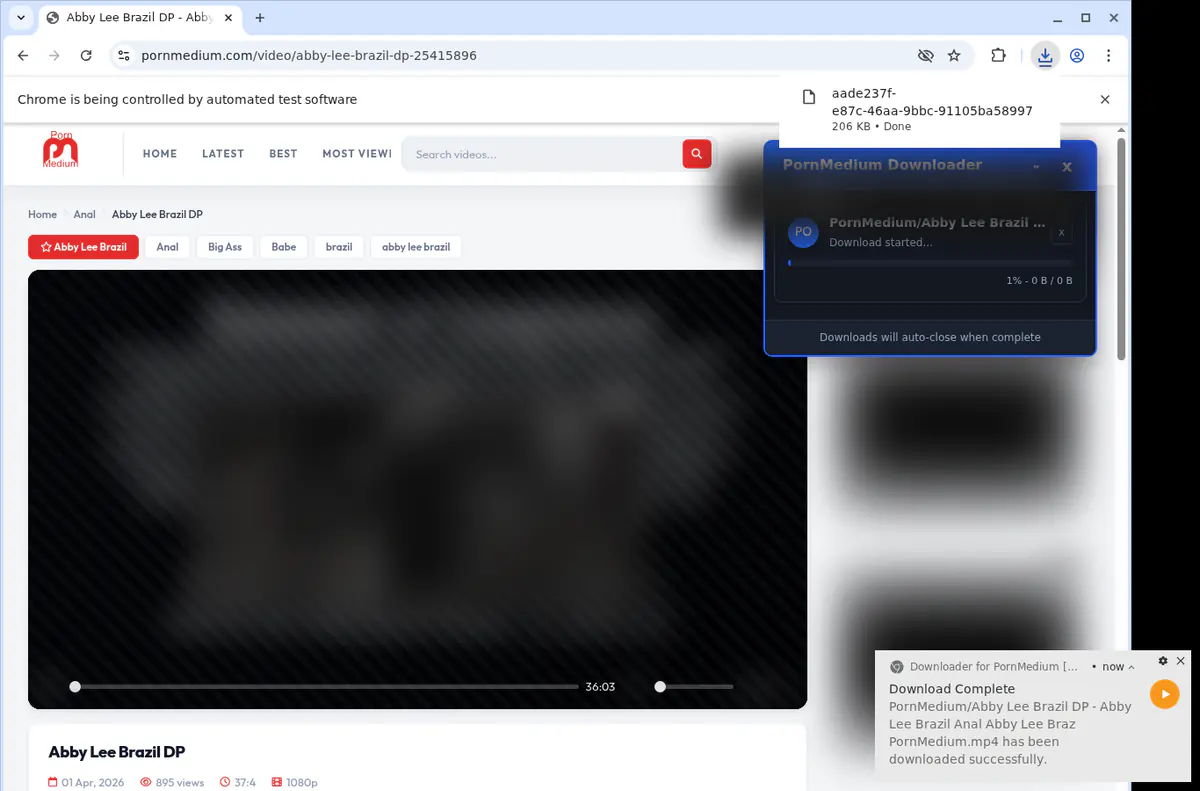Click the video title heading below player

pyautogui.click(x=117, y=752)
